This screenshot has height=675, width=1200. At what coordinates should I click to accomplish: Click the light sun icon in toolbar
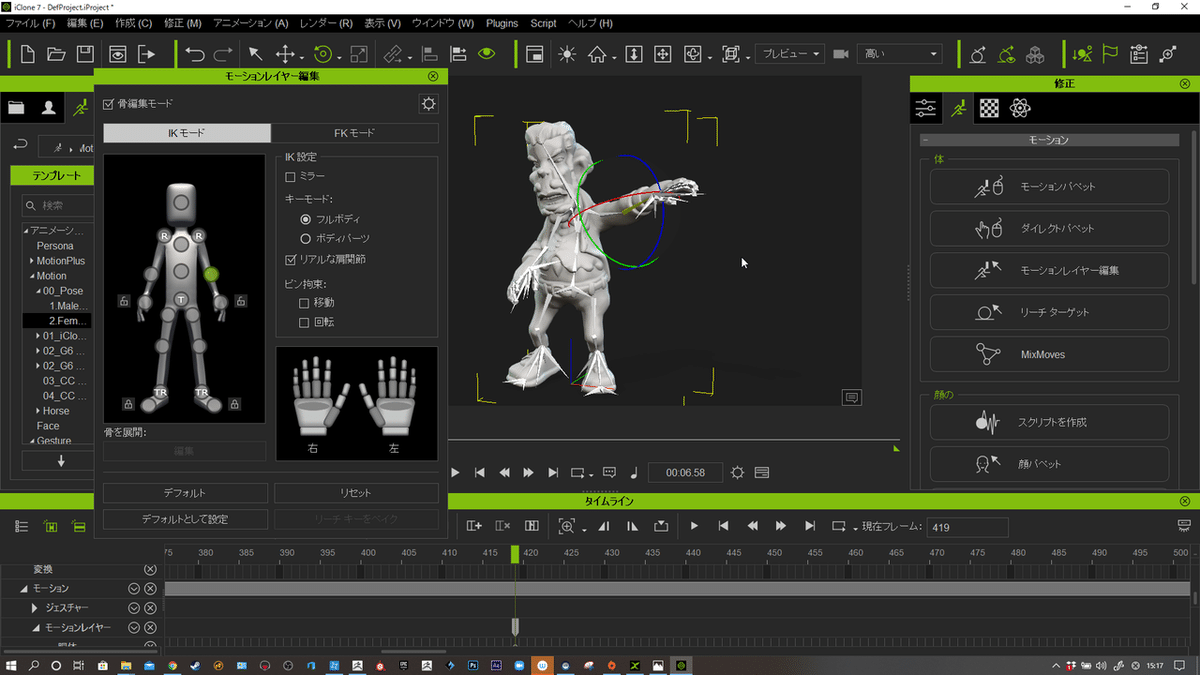pos(567,54)
